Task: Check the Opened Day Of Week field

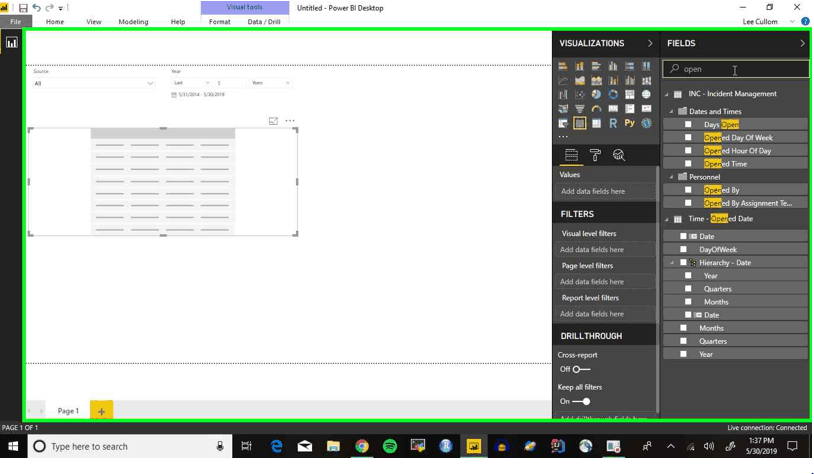Action: click(688, 138)
